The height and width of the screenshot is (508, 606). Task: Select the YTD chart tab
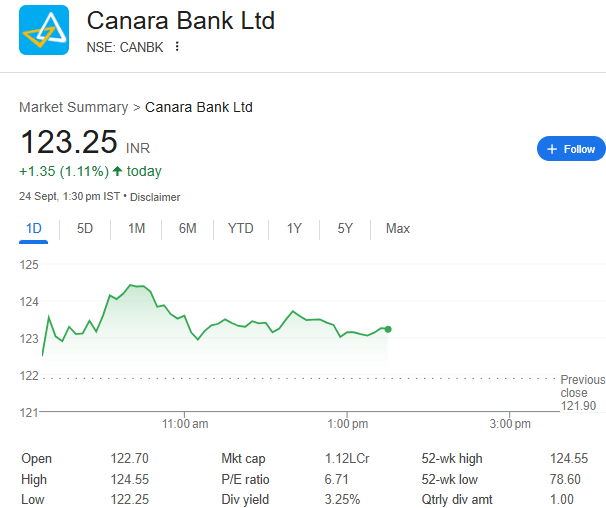click(x=240, y=228)
